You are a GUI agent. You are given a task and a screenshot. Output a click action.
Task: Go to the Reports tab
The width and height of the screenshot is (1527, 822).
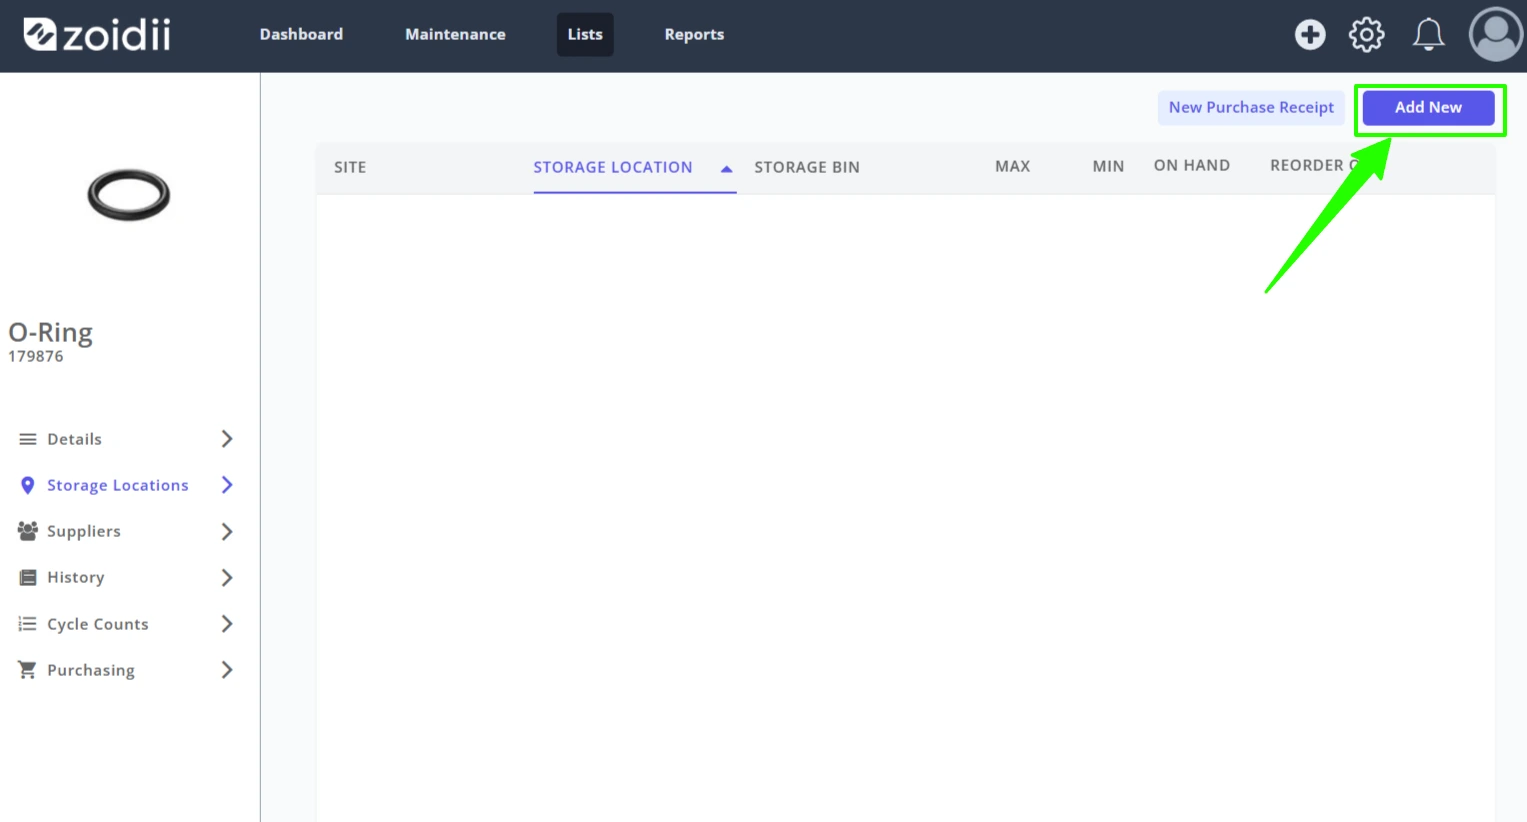click(x=694, y=34)
